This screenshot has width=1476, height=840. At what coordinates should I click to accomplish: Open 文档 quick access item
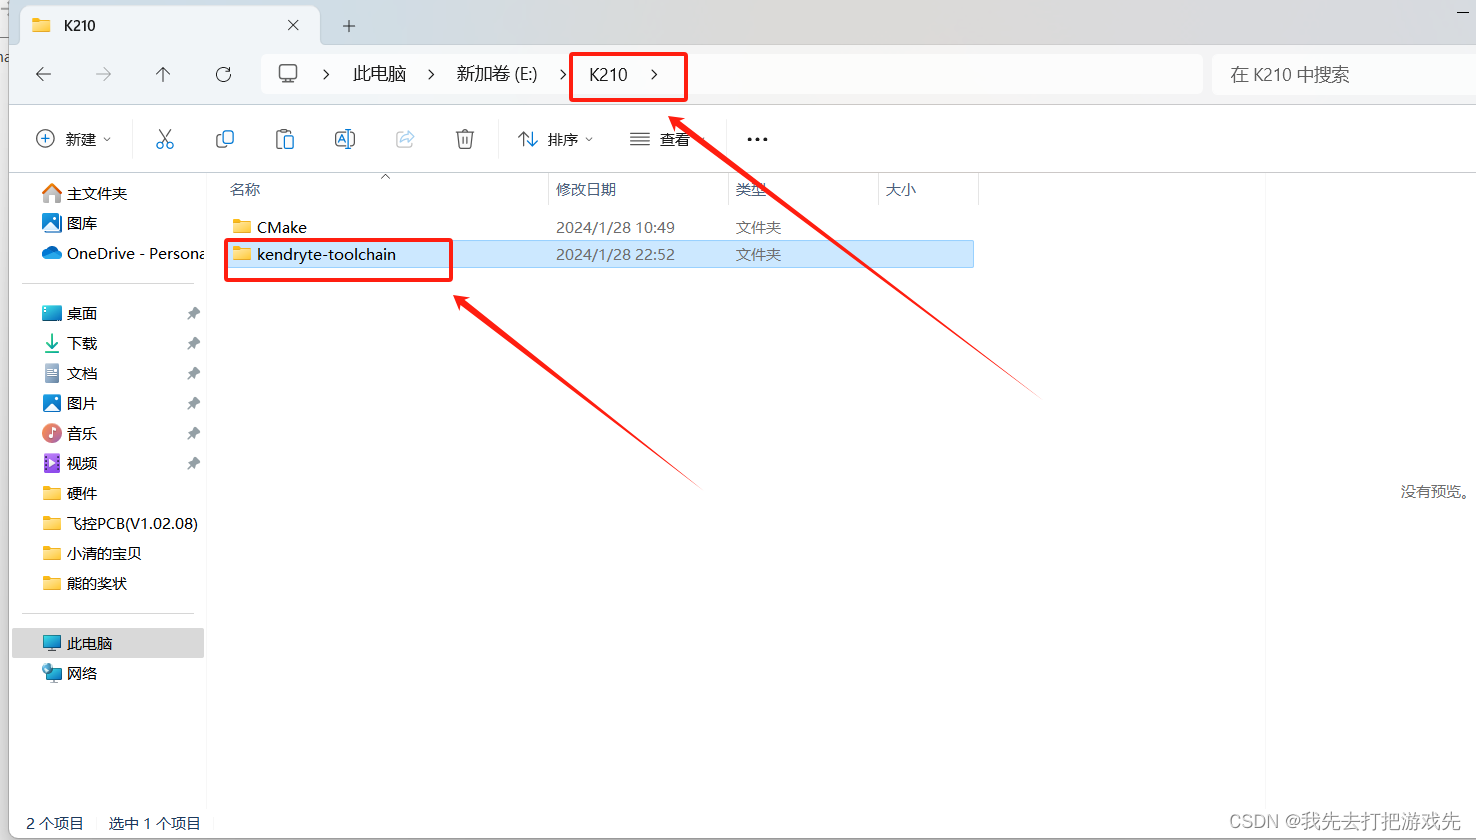point(70,373)
